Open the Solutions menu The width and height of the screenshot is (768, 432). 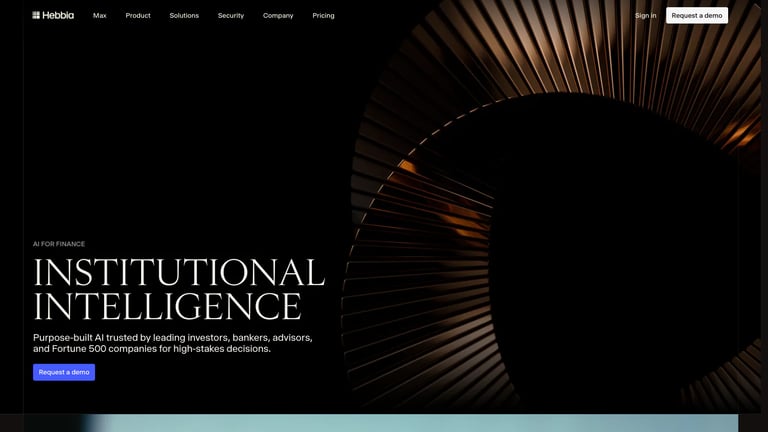tap(184, 16)
